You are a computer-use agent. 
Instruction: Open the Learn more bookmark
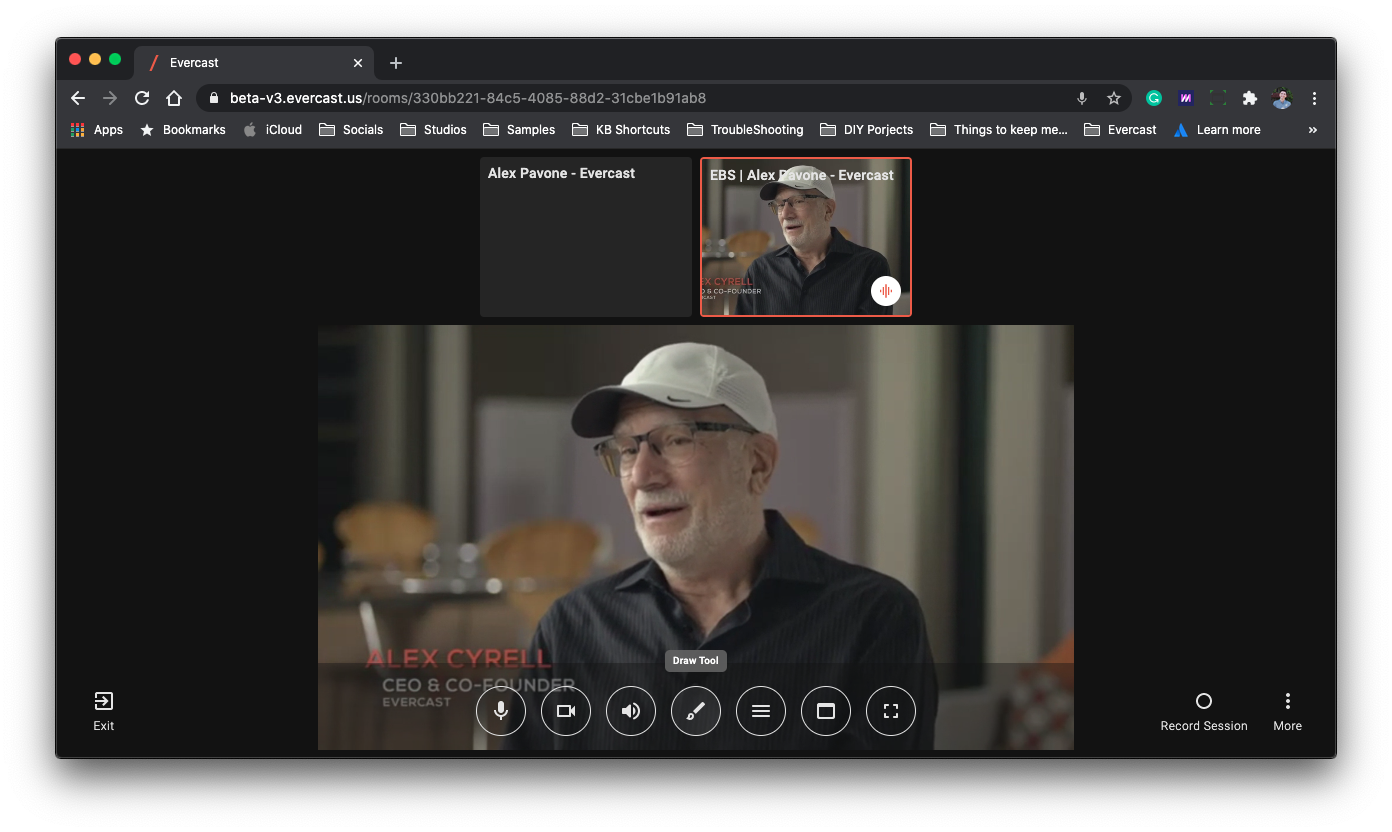(1217, 130)
